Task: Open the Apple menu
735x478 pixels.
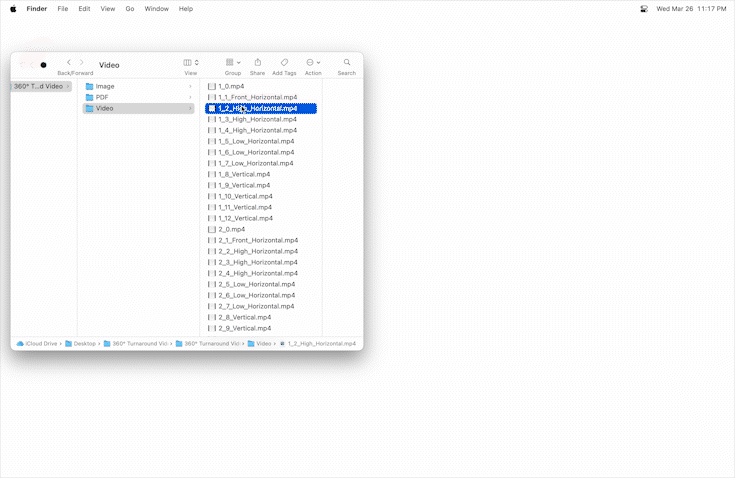Action: (x=13, y=8)
